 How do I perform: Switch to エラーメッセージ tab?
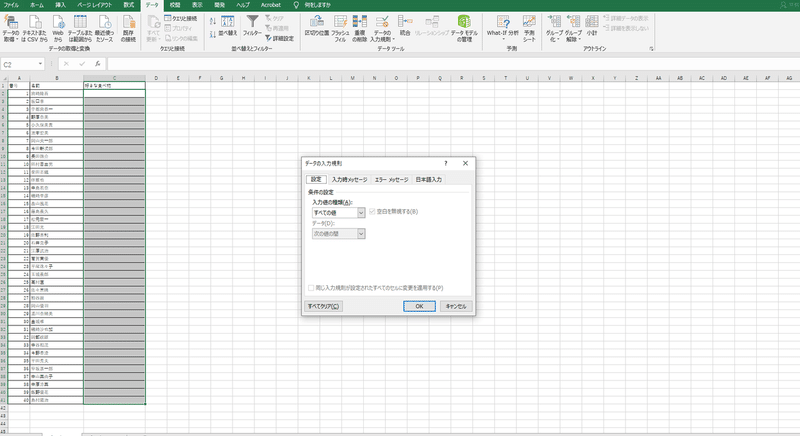[392, 179]
